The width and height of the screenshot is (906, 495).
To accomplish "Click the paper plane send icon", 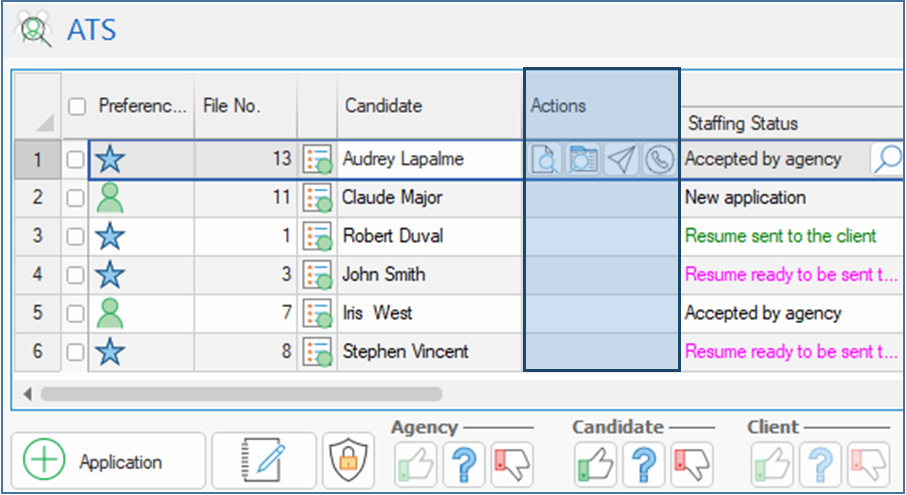I will [x=621, y=160].
